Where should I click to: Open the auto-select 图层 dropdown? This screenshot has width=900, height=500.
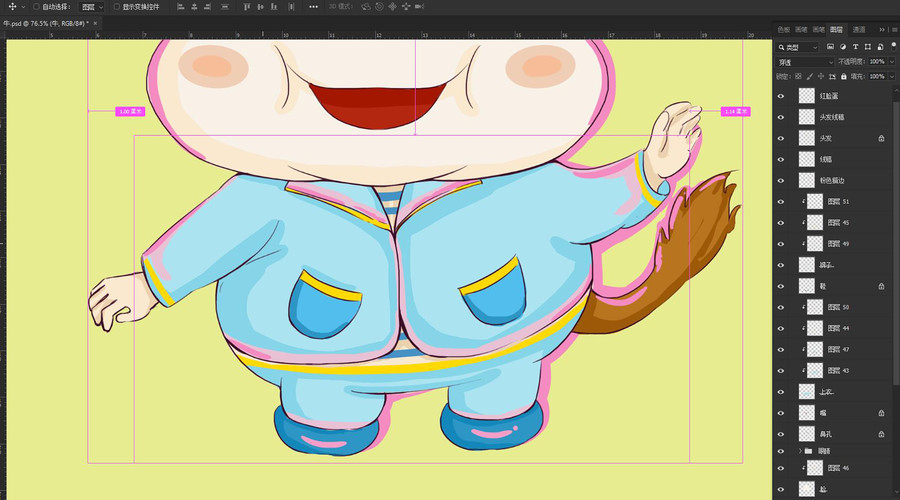tap(92, 7)
